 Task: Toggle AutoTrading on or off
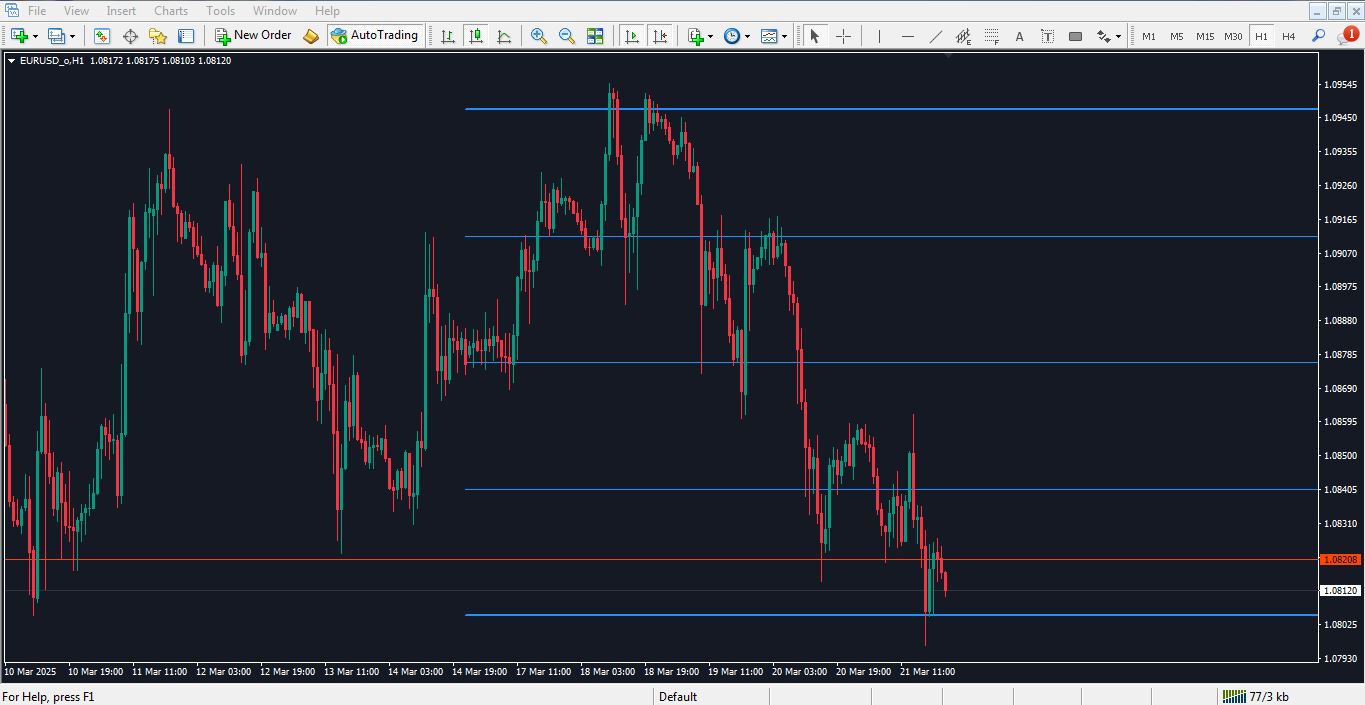(x=374, y=36)
